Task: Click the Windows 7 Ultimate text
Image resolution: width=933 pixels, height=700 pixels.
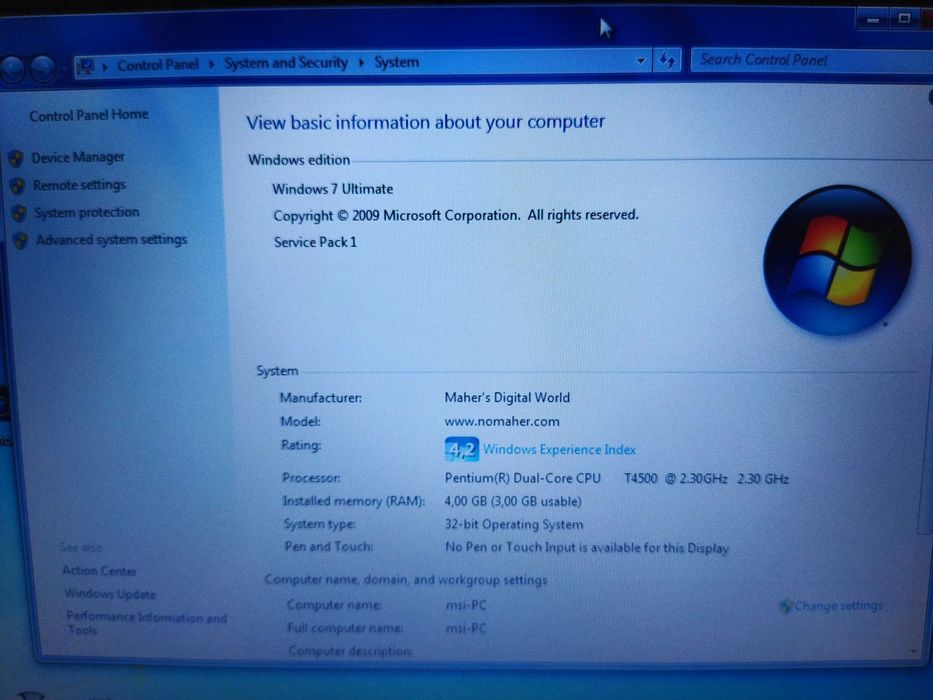Action: coord(333,189)
